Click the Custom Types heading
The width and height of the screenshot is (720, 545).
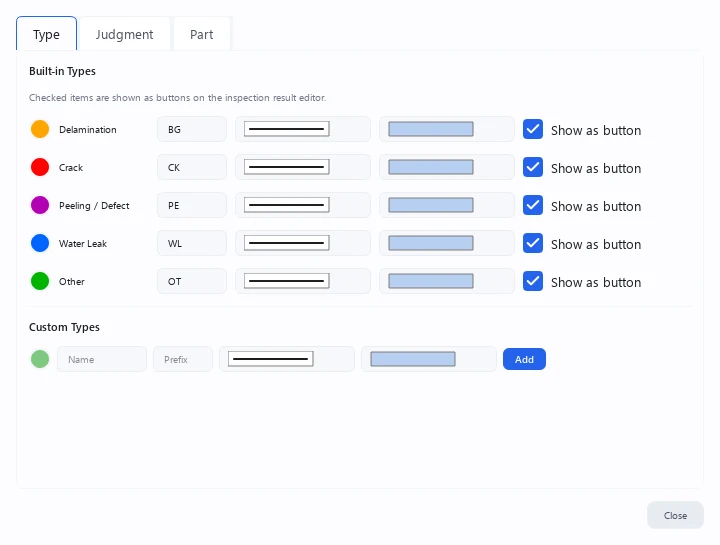64,327
